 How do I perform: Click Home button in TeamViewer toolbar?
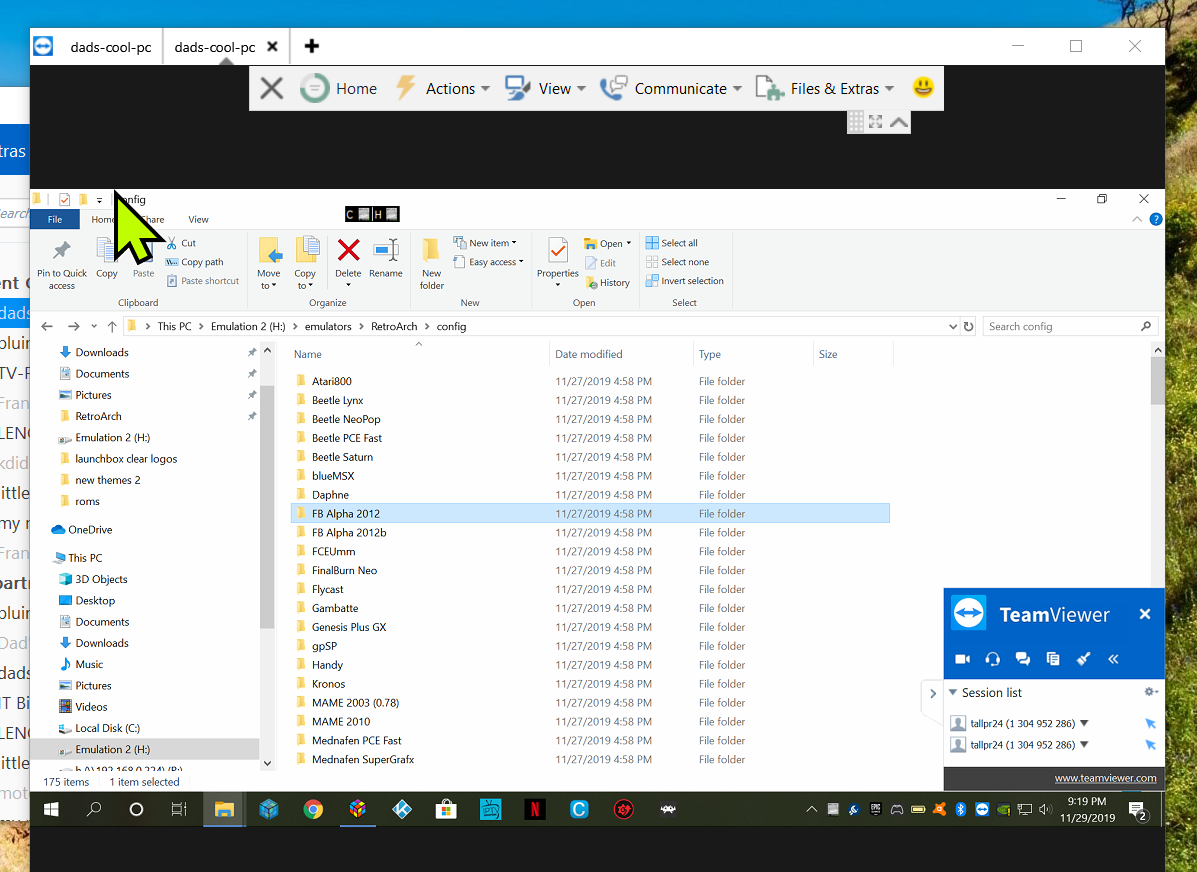(x=339, y=89)
